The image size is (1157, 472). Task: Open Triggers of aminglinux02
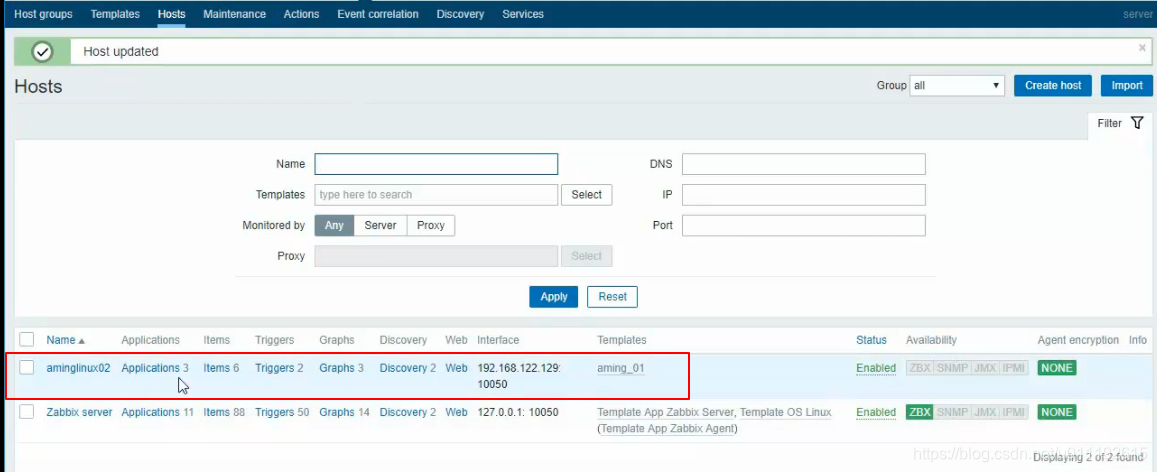coord(274,367)
